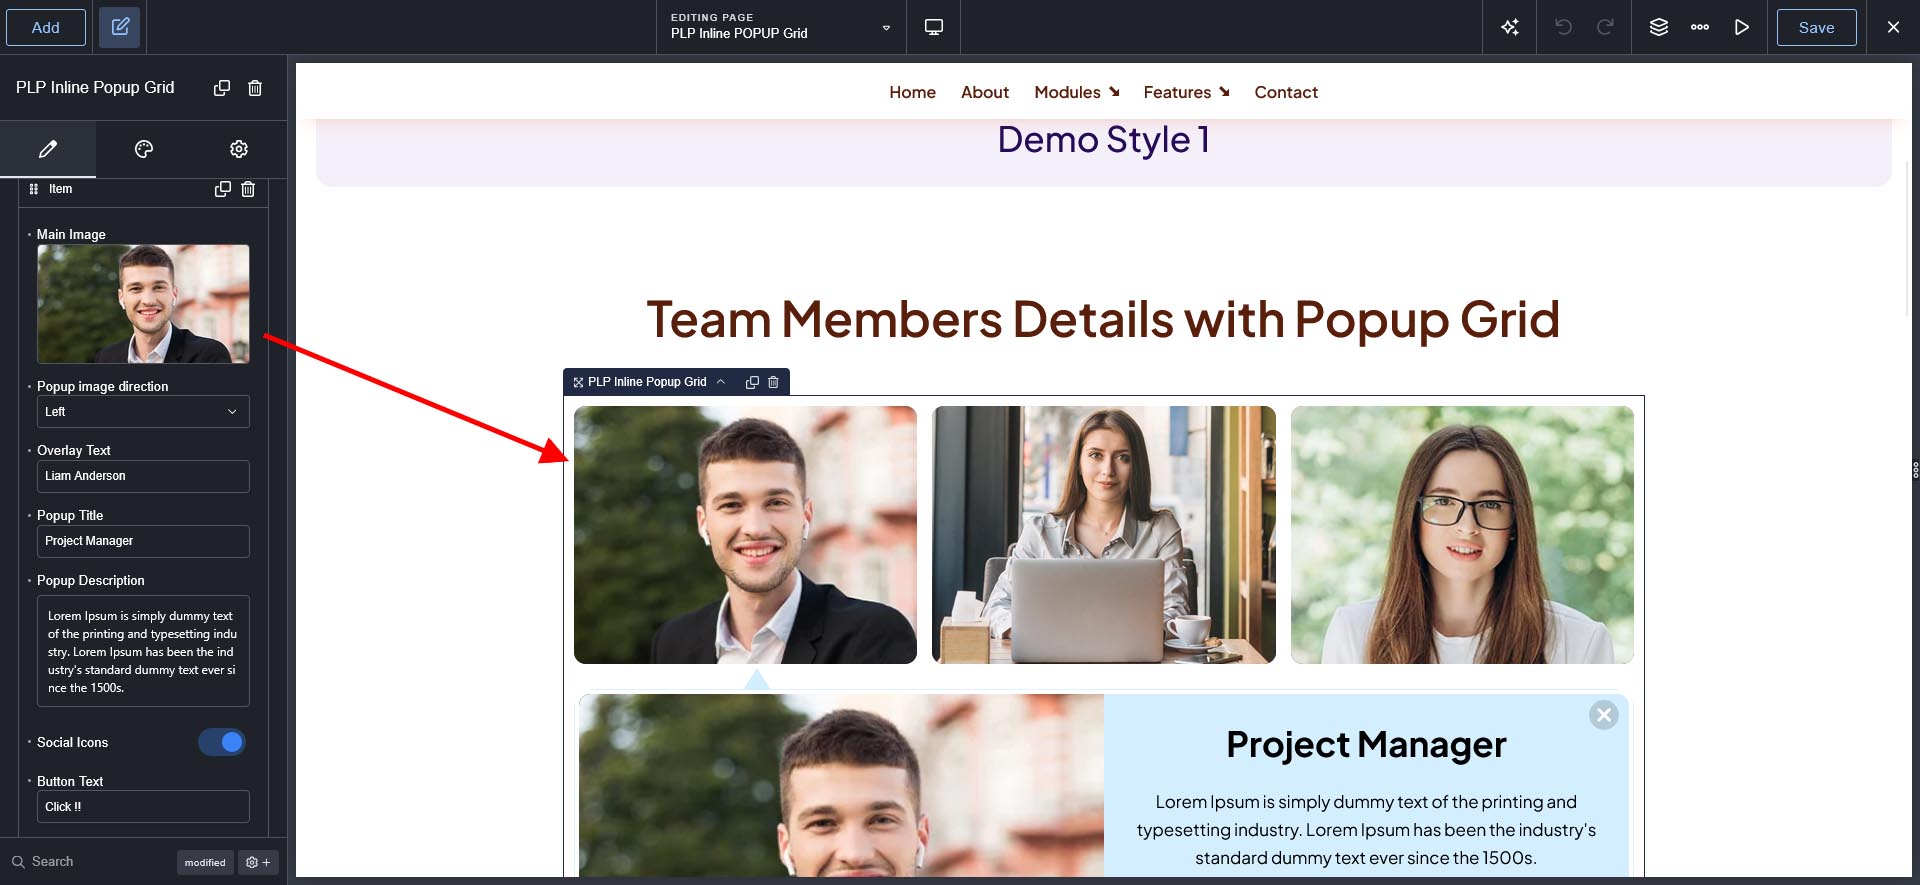Image resolution: width=1920 pixels, height=885 pixels.
Task: Click the Lorem Ipsum popup paragraph
Action: 1366,830
